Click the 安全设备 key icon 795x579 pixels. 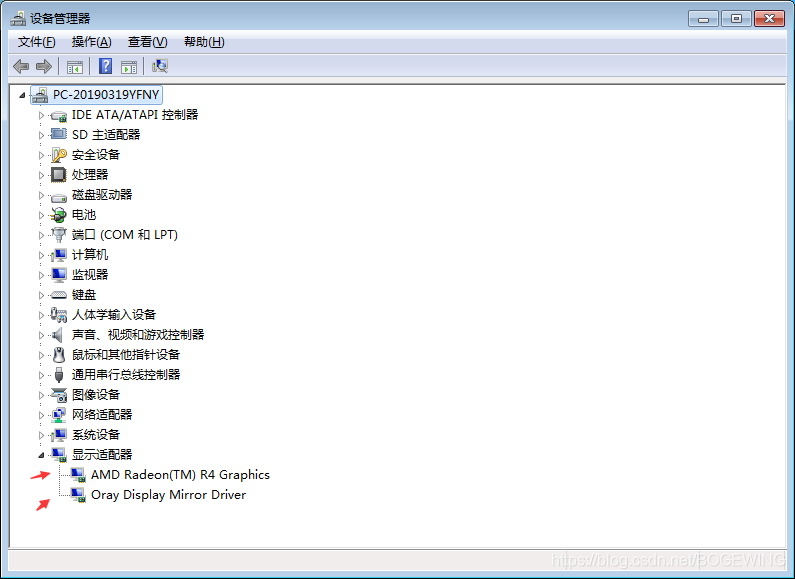[x=59, y=155]
